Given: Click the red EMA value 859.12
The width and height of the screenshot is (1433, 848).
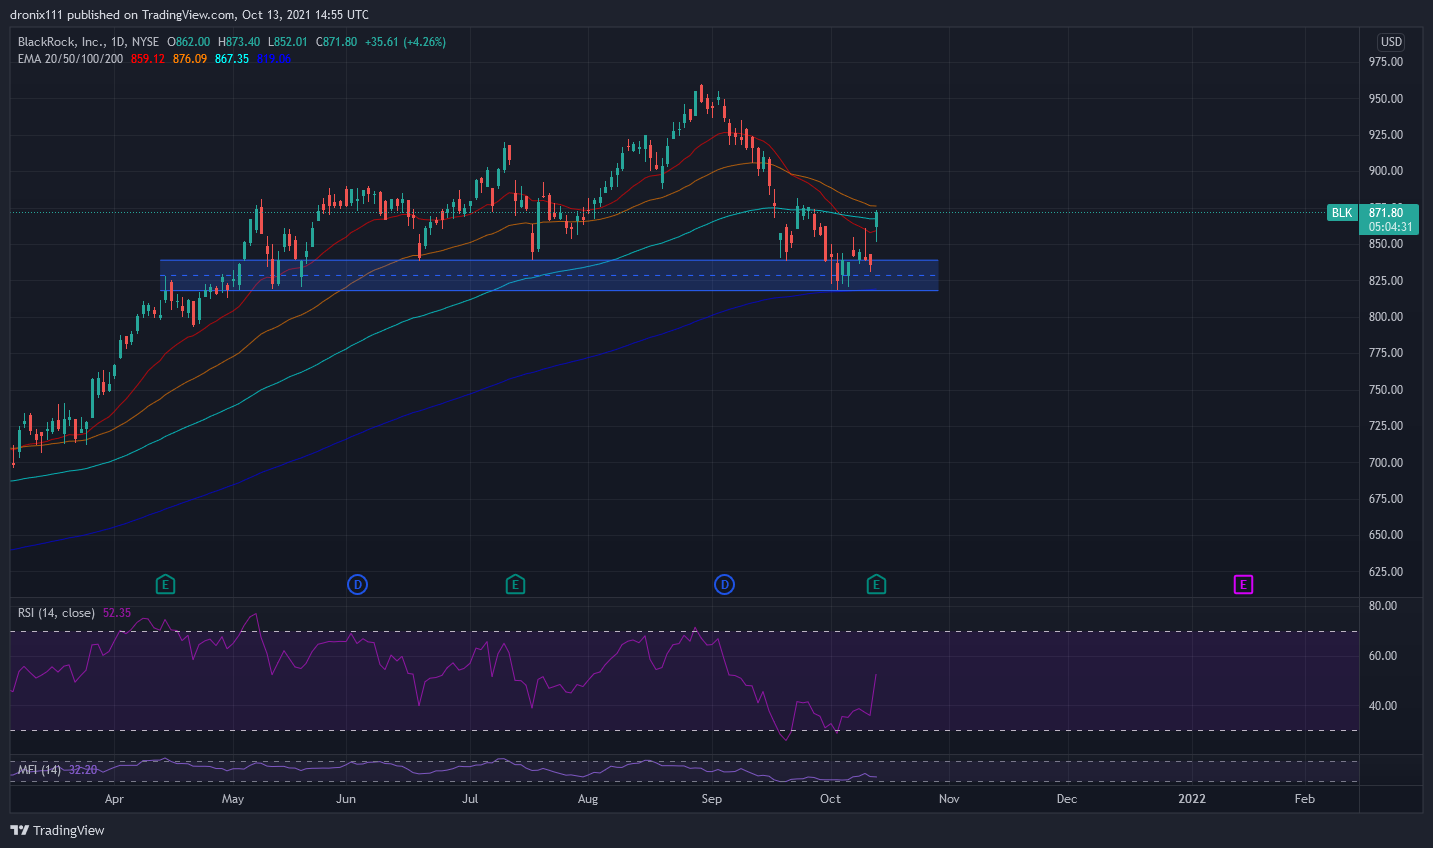Looking at the screenshot, I should tap(147, 59).
